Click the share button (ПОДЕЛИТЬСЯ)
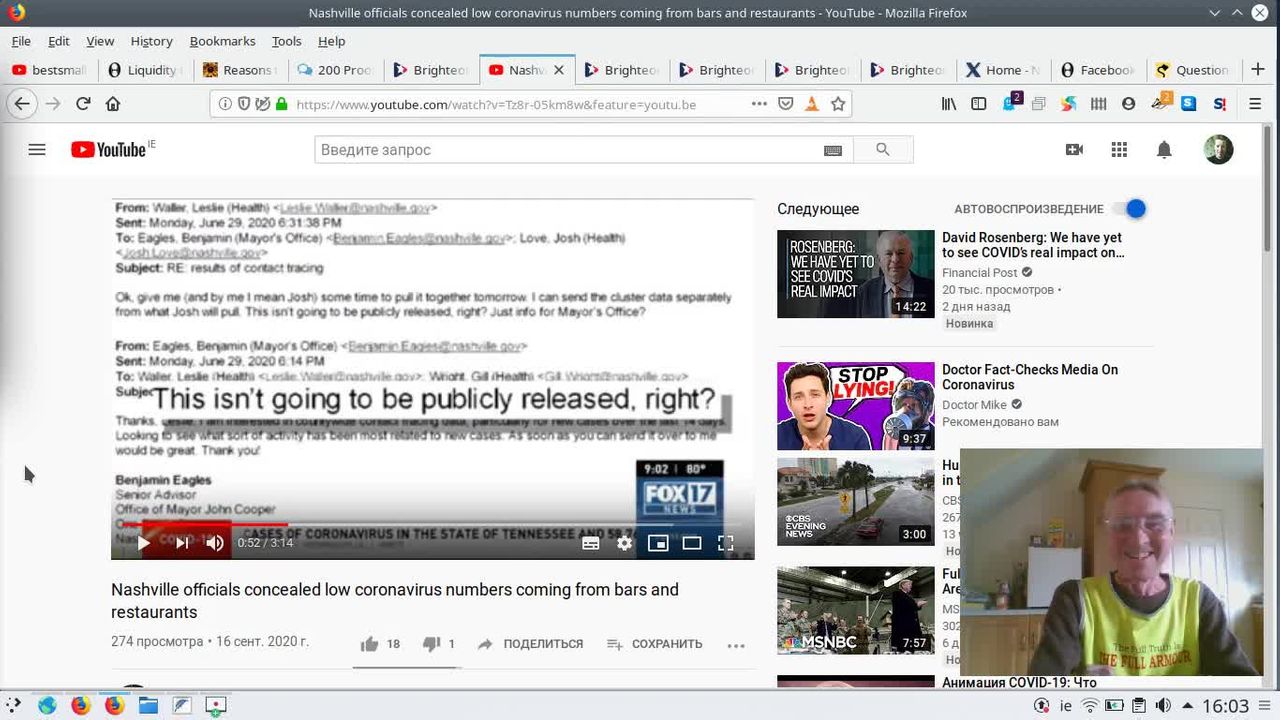 click(530, 644)
